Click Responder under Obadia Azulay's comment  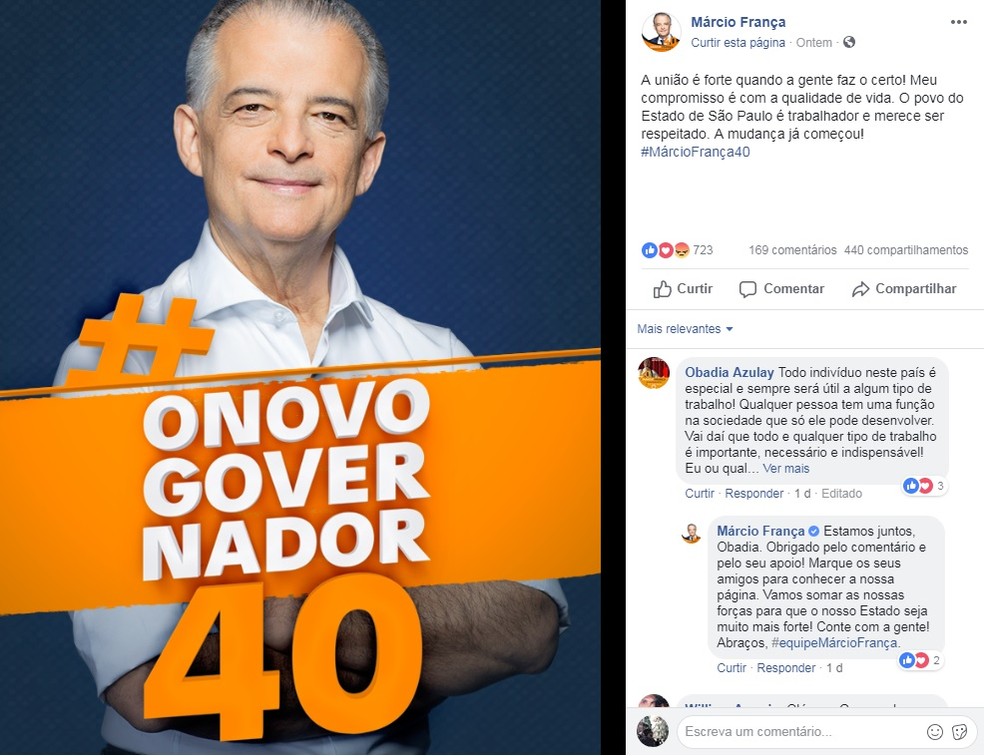click(754, 493)
